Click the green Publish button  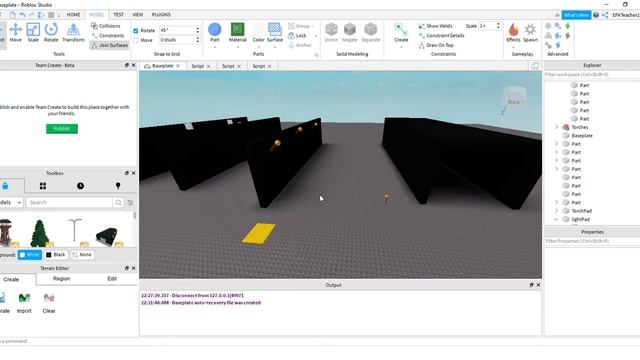tap(62, 129)
